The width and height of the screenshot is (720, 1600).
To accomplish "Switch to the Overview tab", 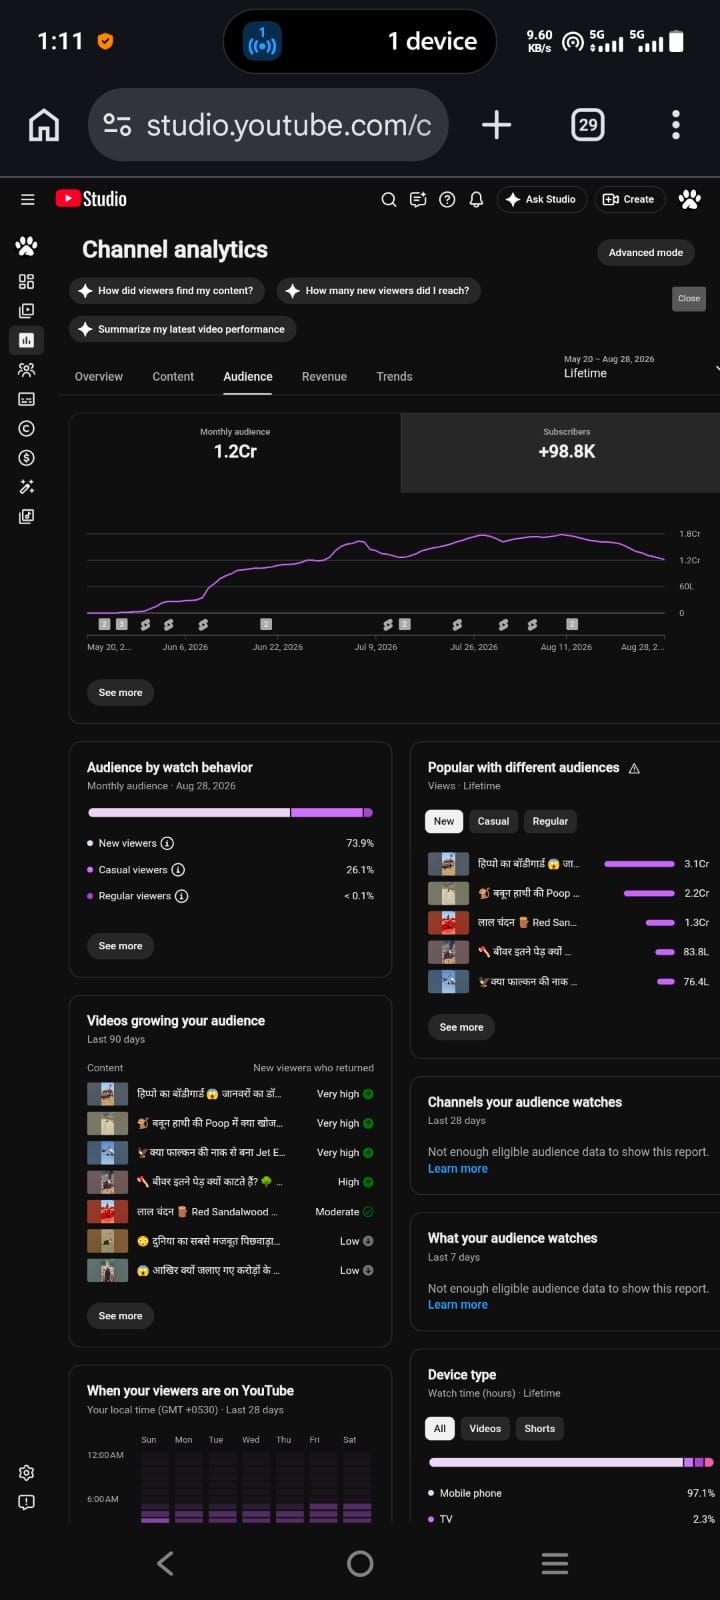I will [x=99, y=377].
